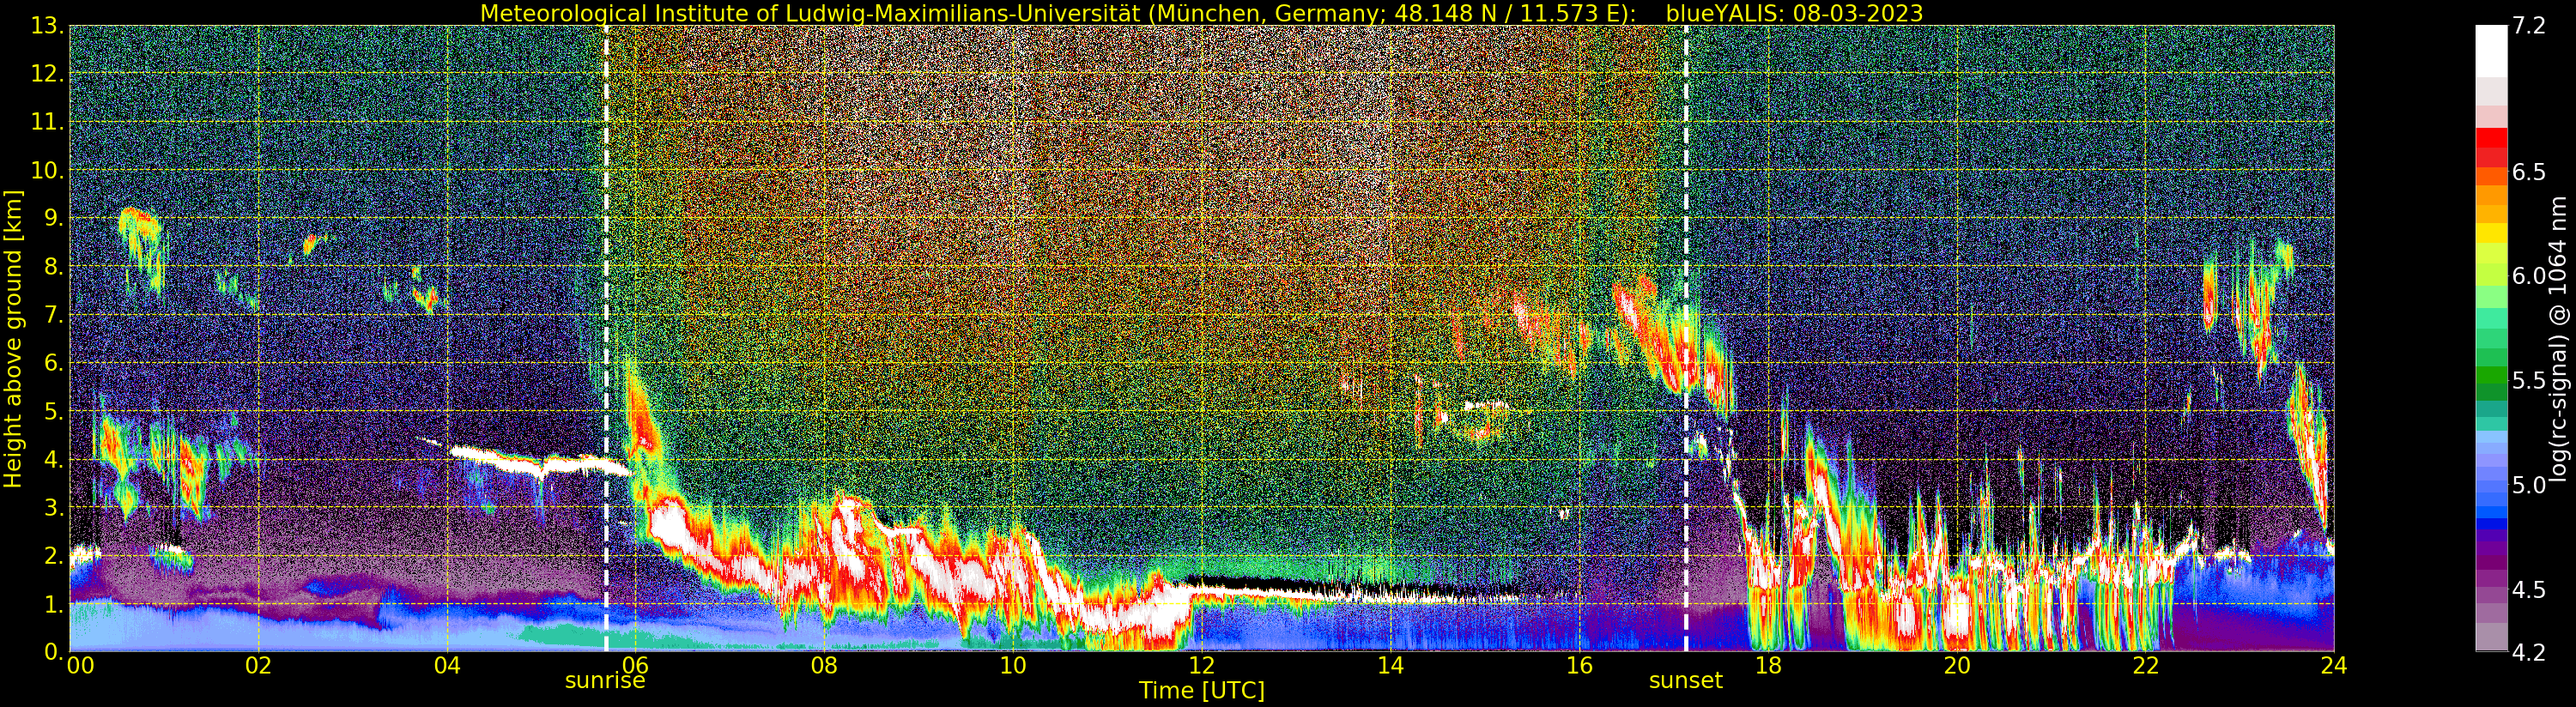The image size is (2576, 707).
Task: Click the height axis tick label '2.'
Action: click(54, 555)
